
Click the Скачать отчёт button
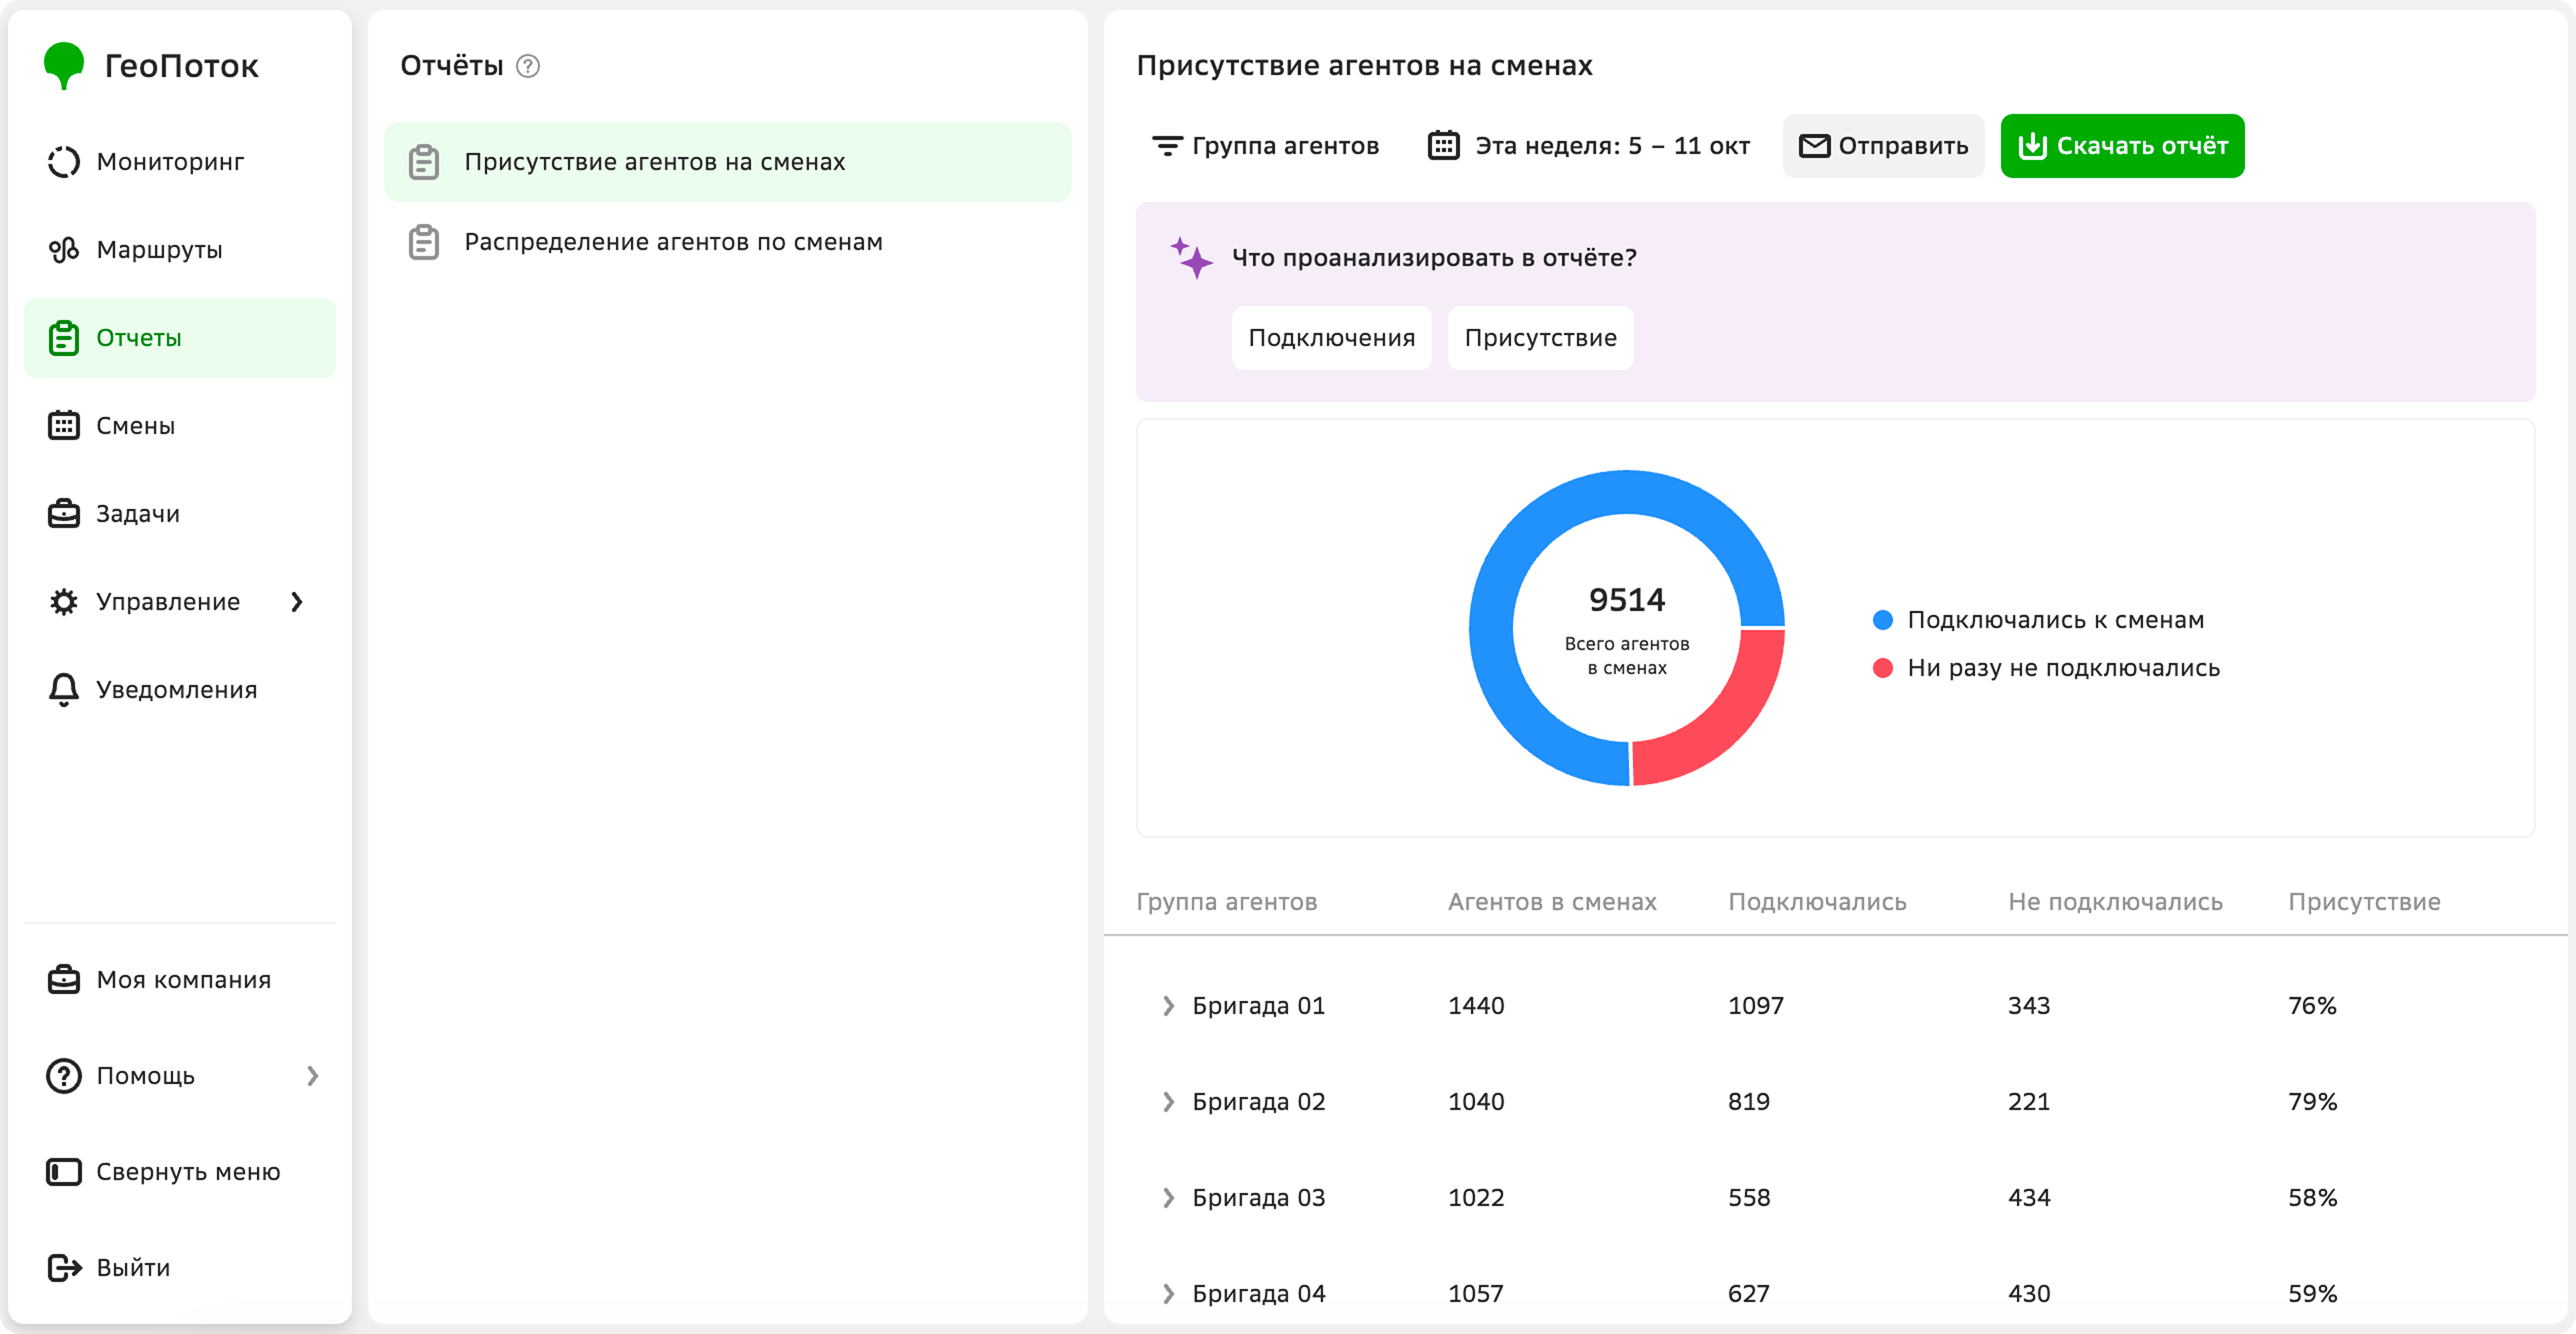[x=2122, y=146]
